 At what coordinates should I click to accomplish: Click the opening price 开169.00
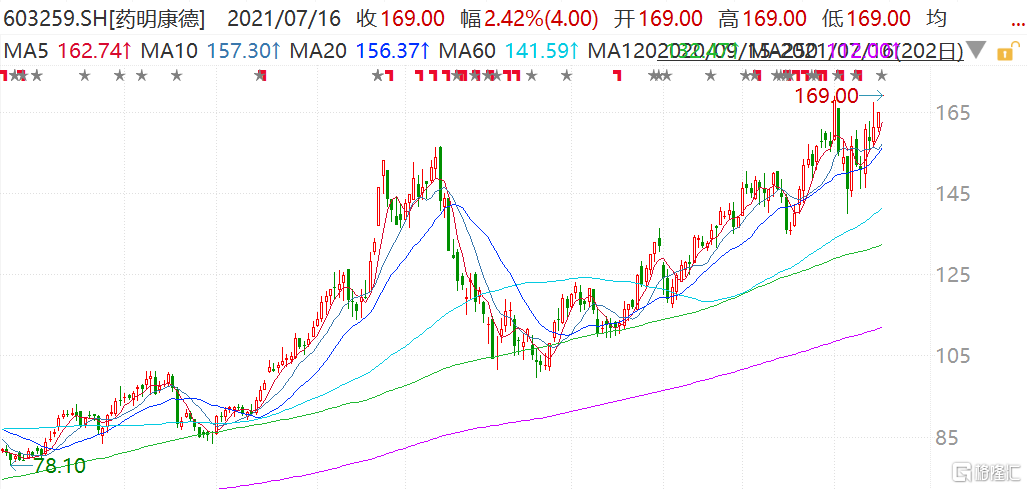[660, 19]
